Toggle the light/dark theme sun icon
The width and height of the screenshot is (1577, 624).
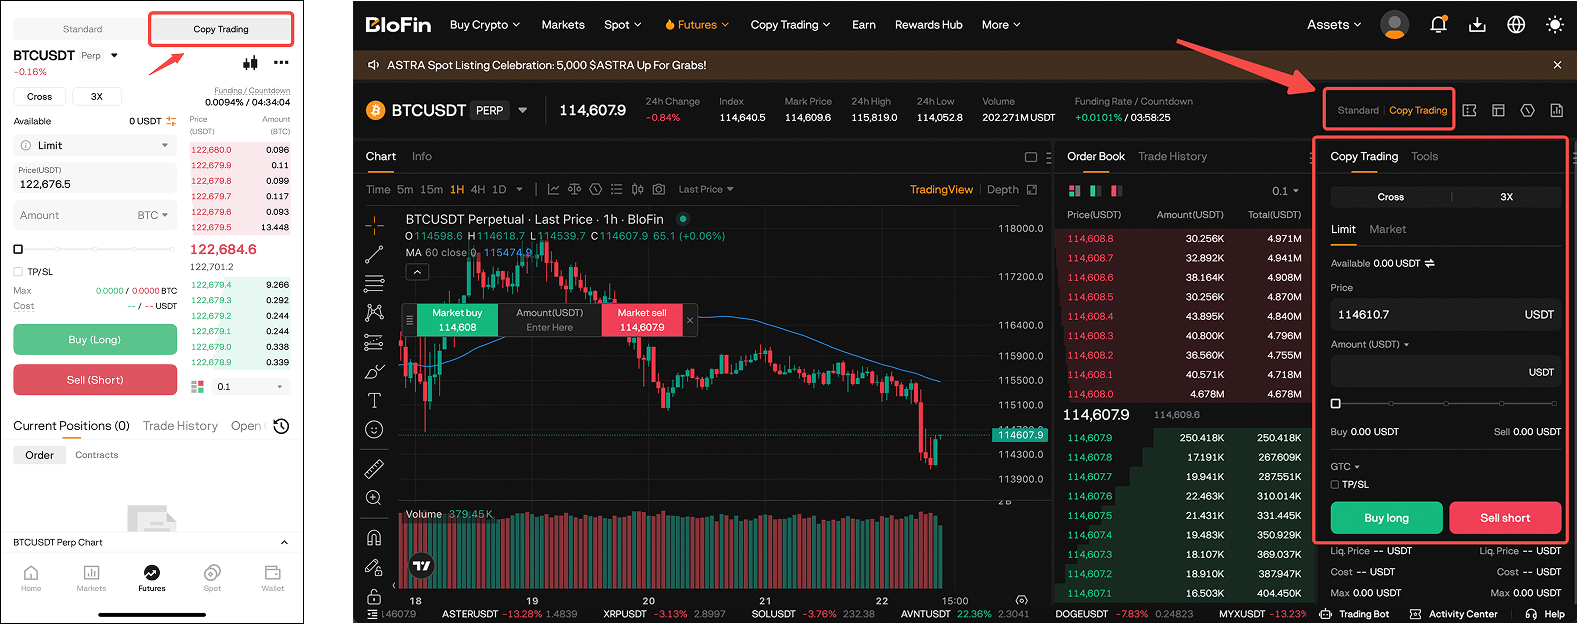(1555, 25)
